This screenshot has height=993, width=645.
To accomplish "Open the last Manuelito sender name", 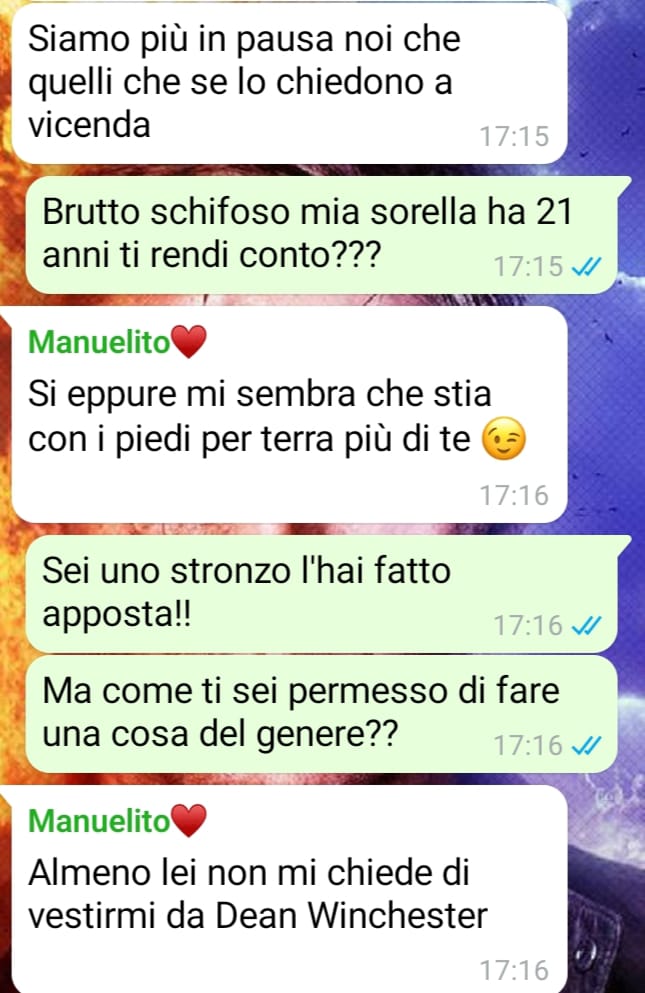I will coord(99,821).
